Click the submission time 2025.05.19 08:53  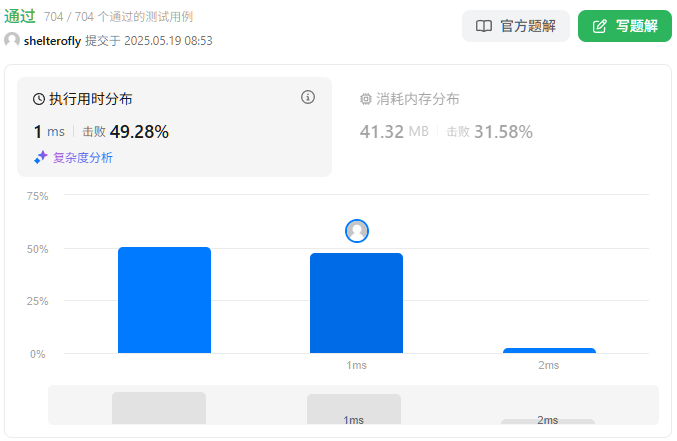[168, 41]
